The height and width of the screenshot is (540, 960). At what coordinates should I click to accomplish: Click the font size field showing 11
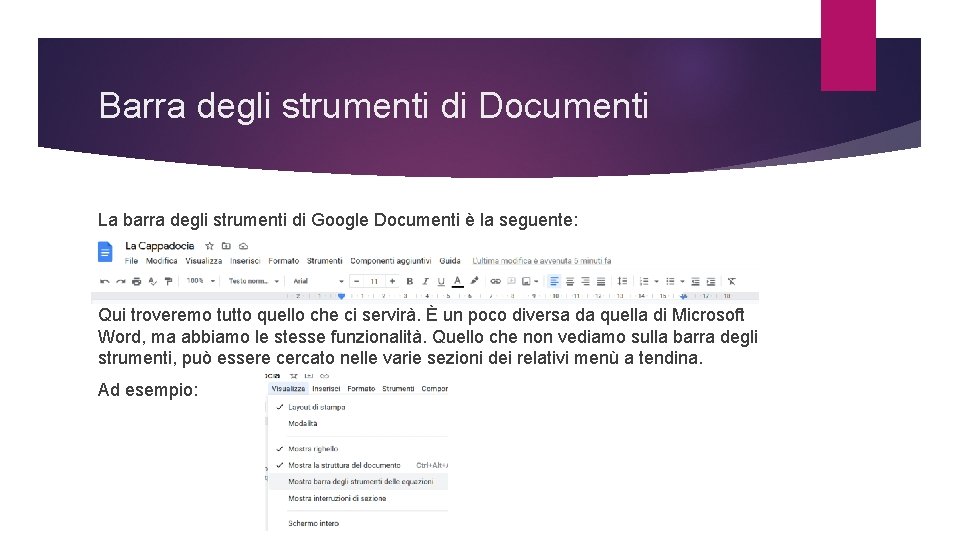374,282
